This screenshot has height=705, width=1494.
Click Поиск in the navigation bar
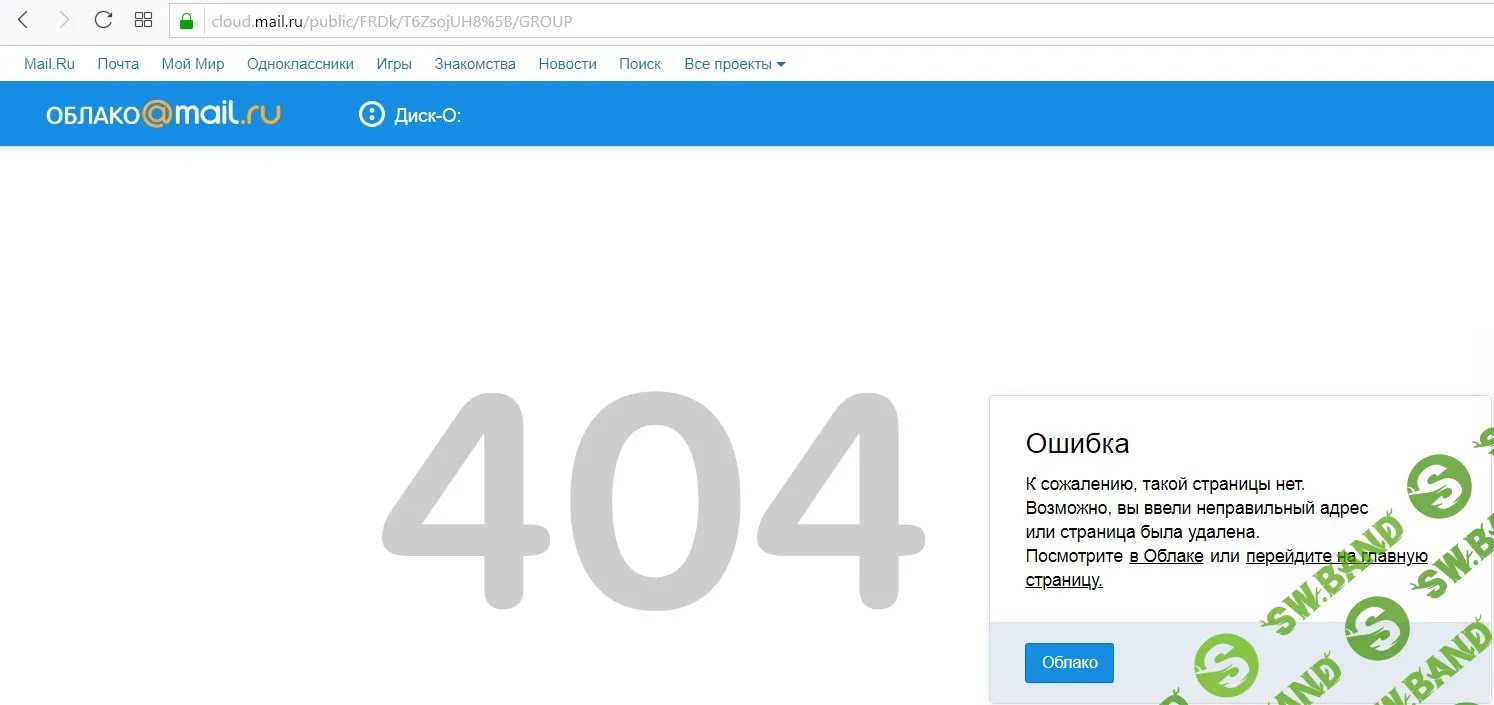coord(640,64)
